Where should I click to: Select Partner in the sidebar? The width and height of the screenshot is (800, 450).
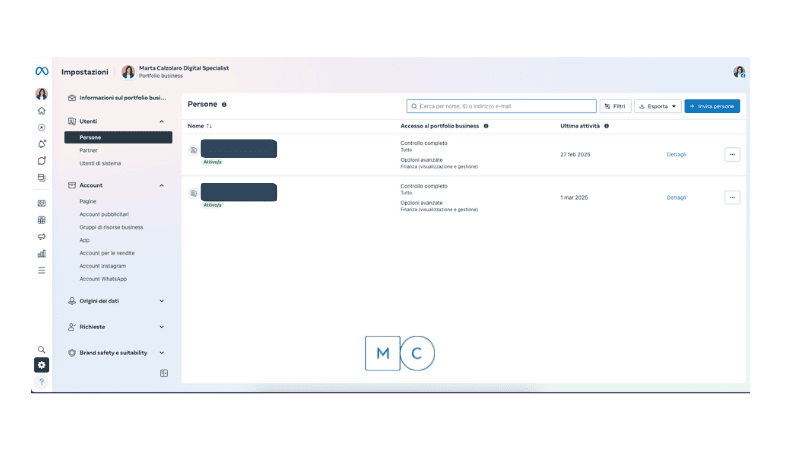89,150
